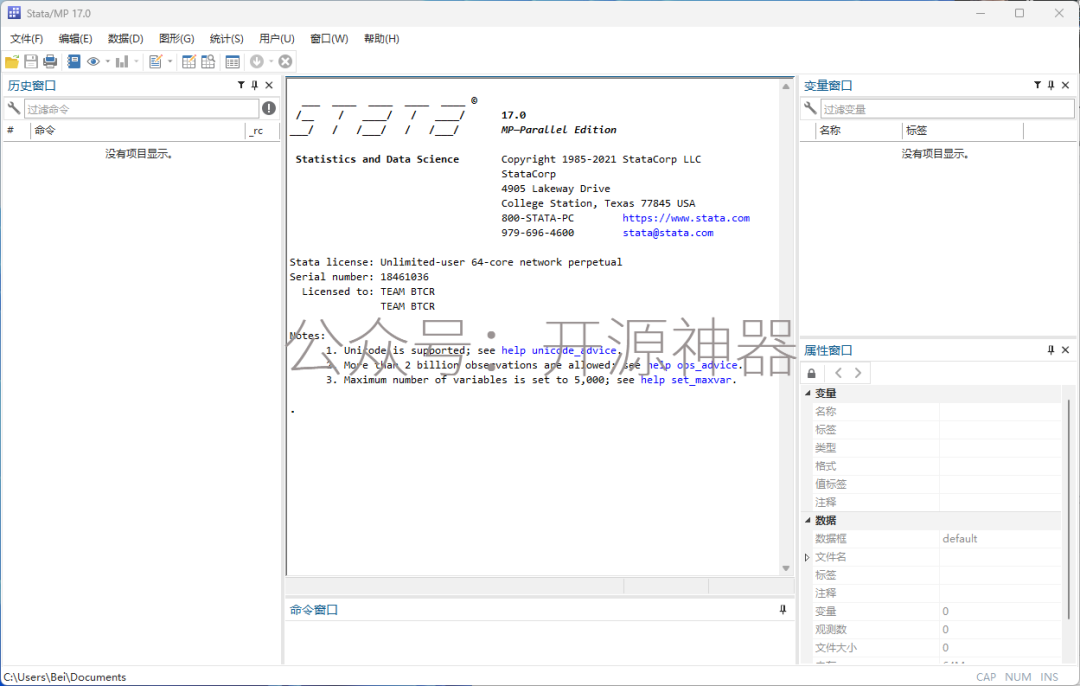Click the 名称 column header in Variables window
This screenshot has width=1080, height=686.
[858, 130]
